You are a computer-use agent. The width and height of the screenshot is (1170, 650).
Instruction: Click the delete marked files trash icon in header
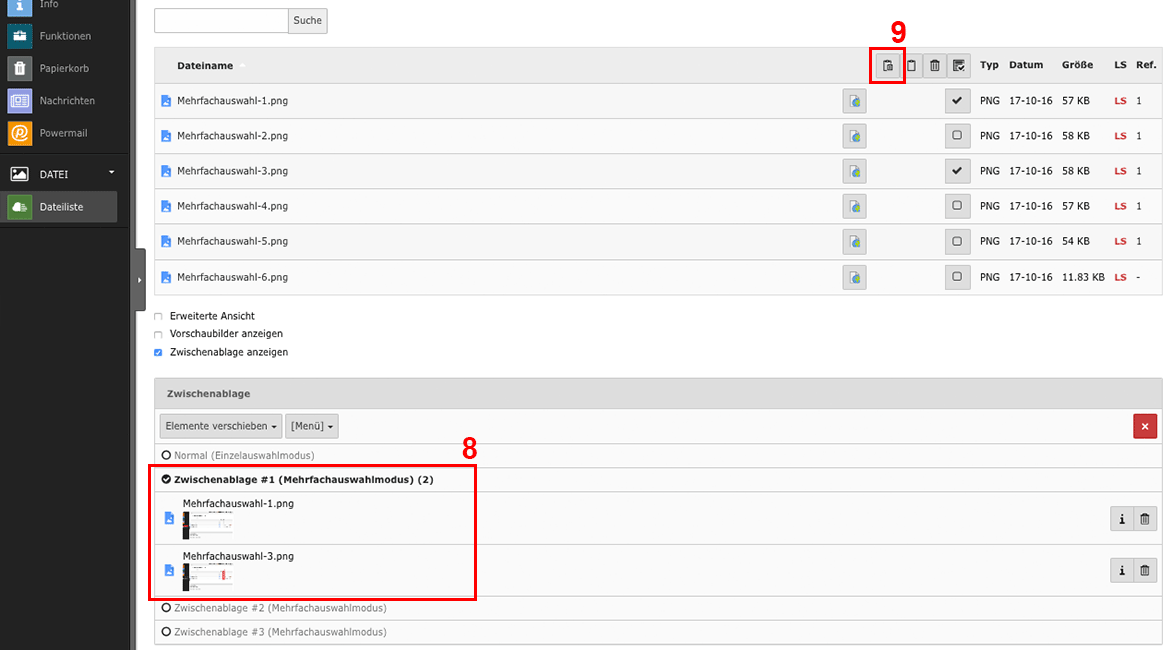pos(934,66)
